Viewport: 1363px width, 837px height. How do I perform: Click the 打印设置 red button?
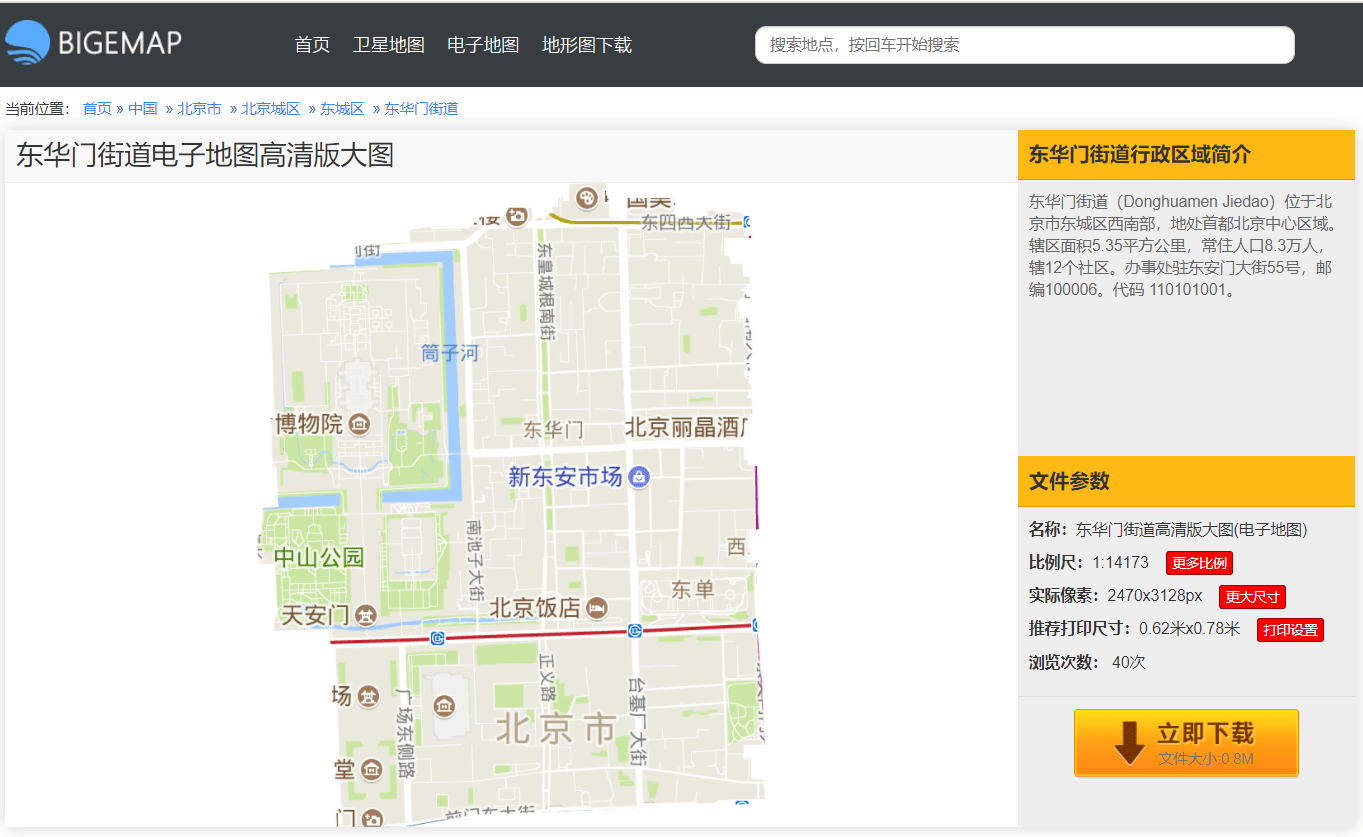1290,630
